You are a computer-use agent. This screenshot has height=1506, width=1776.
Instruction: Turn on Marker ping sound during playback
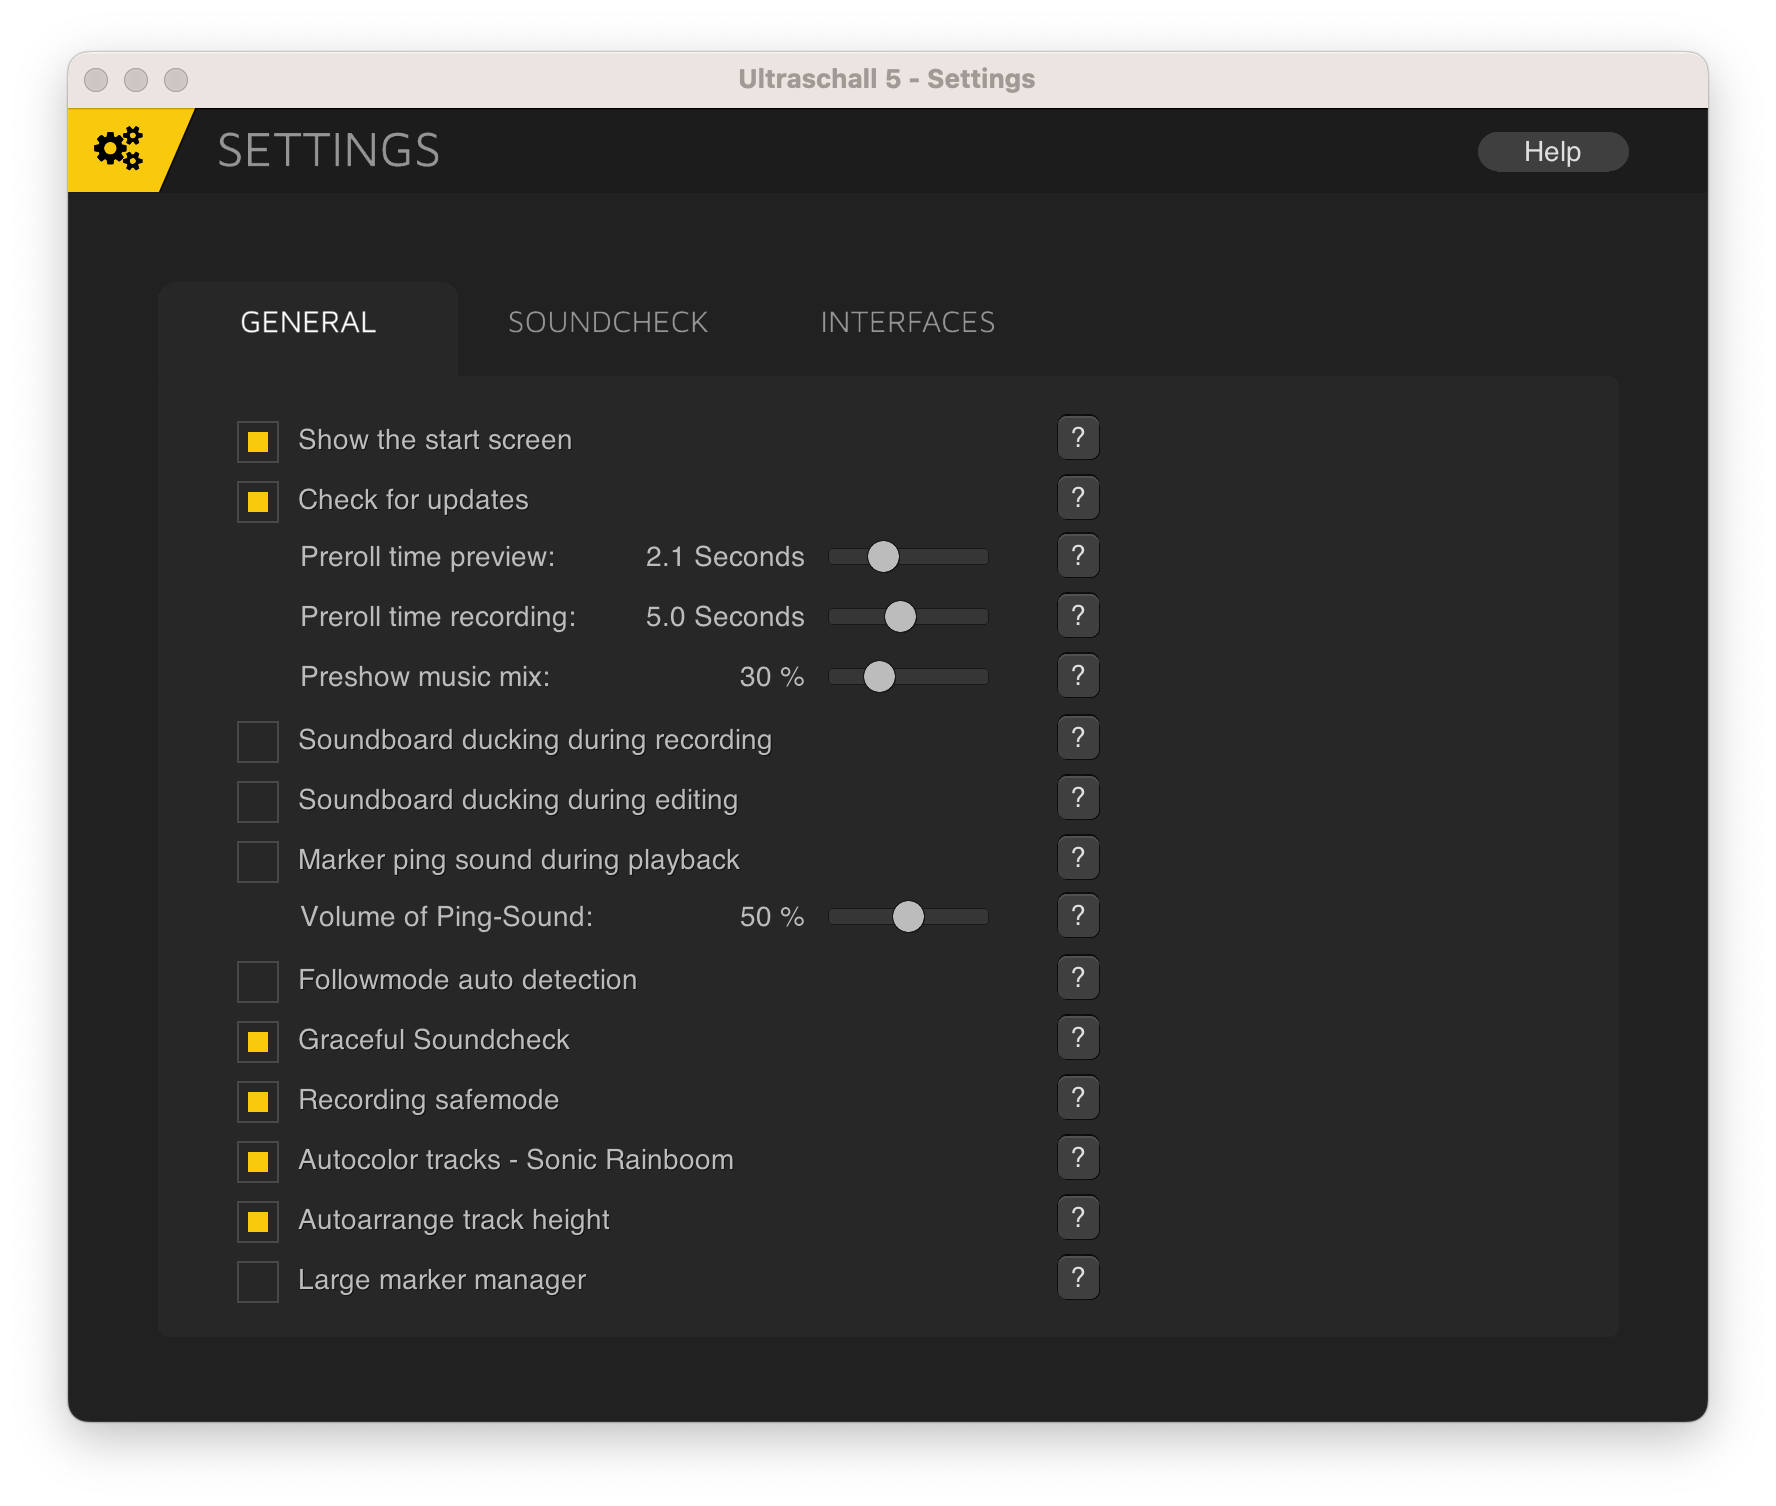click(258, 862)
